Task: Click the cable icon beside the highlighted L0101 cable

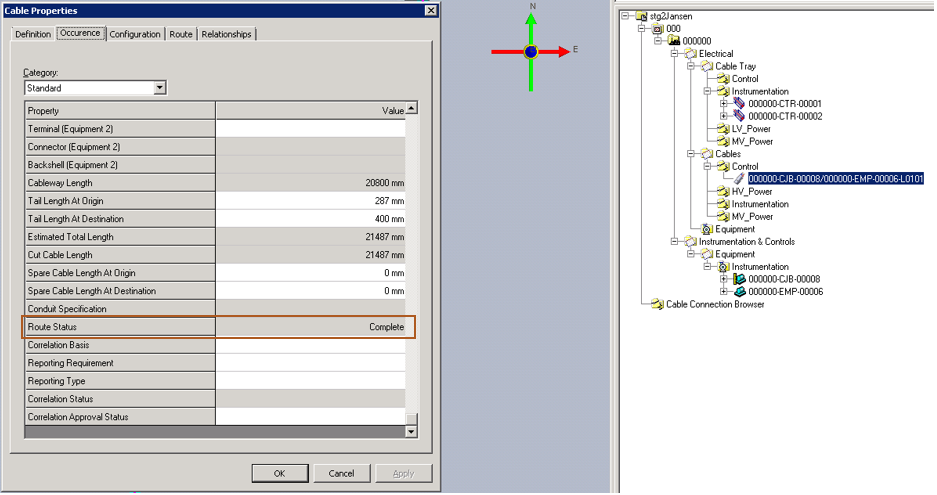Action: tap(739, 179)
